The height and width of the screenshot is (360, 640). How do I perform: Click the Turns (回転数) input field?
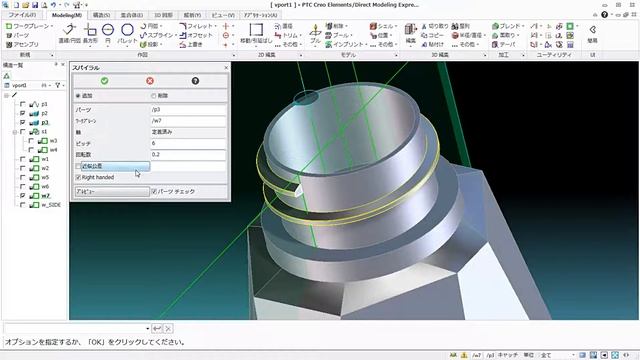pos(188,155)
